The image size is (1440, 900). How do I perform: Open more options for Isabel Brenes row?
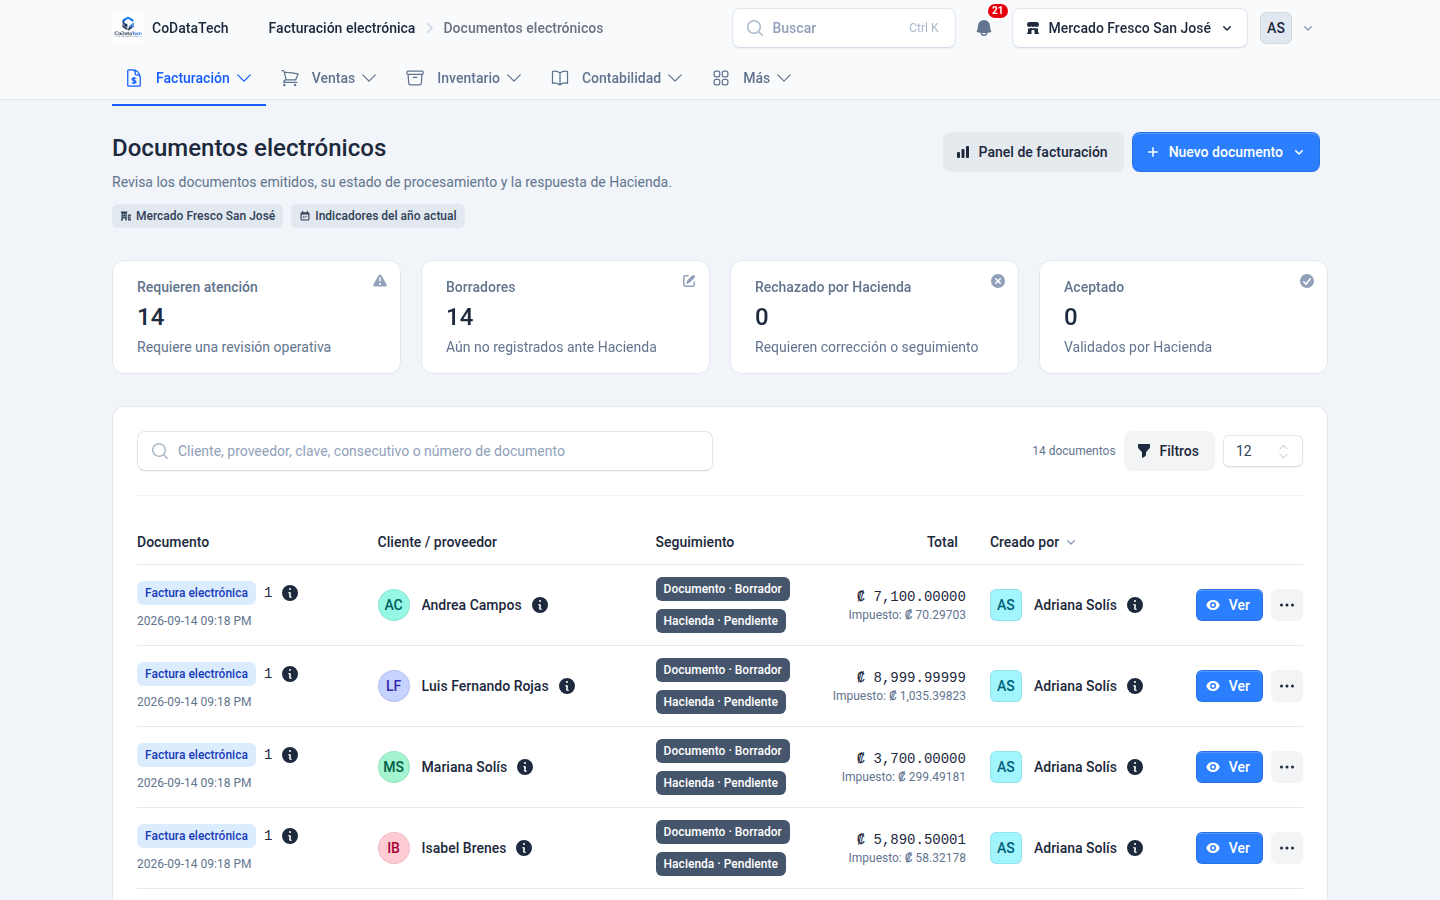[1287, 848]
